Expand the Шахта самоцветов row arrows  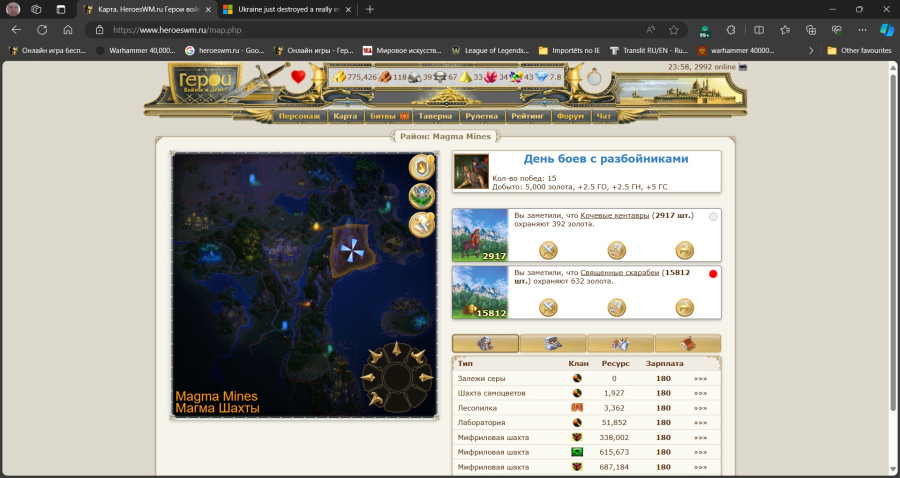[x=700, y=394]
